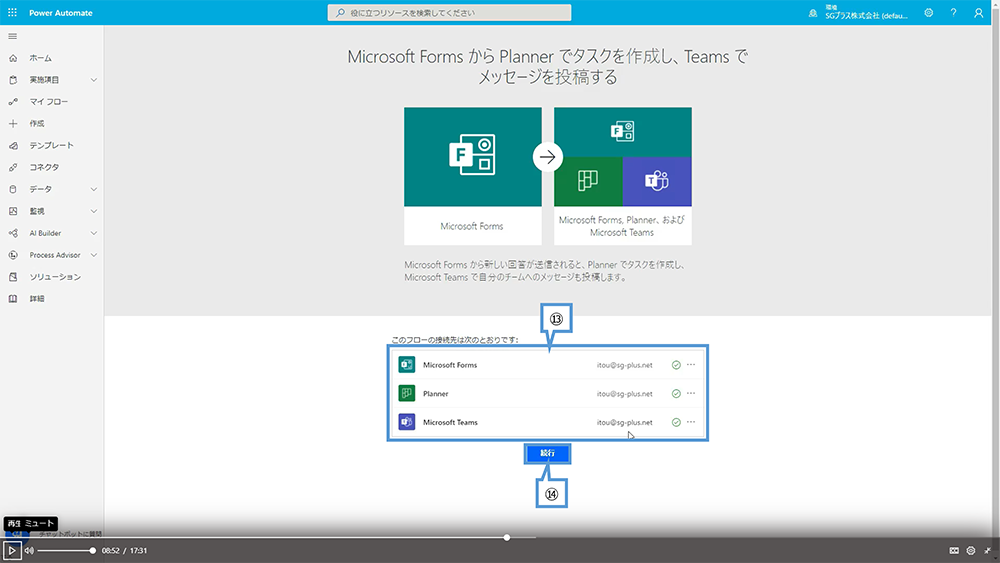1000x563 pixels.
Task: Click the データ database icon
Action: click(x=13, y=189)
